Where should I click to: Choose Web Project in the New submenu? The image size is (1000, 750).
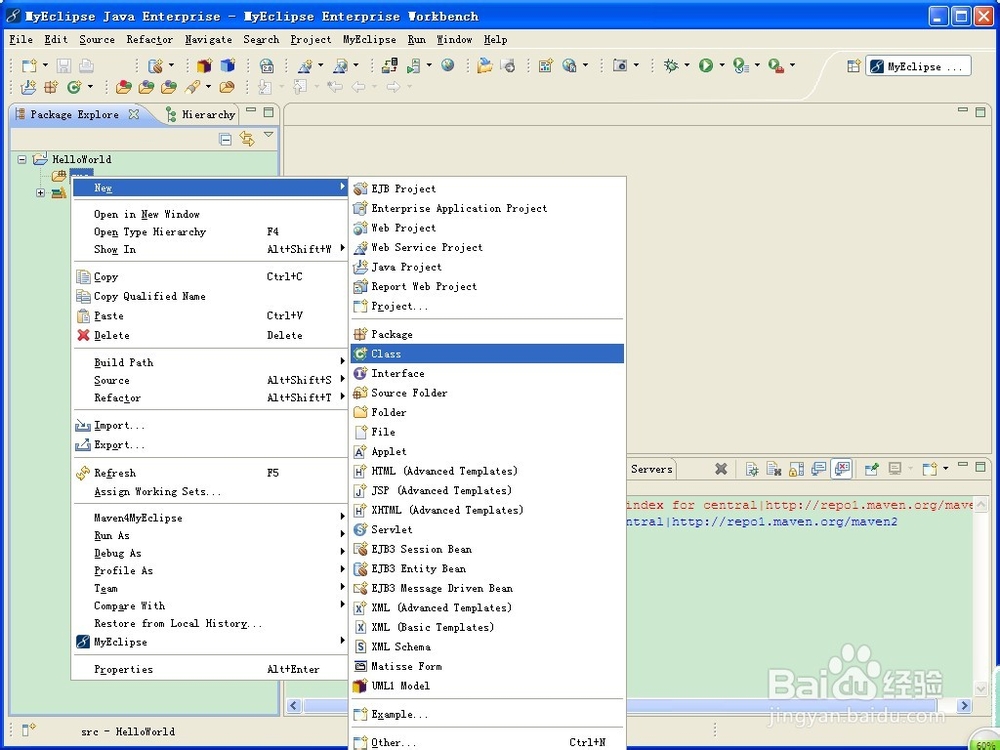coord(487,228)
